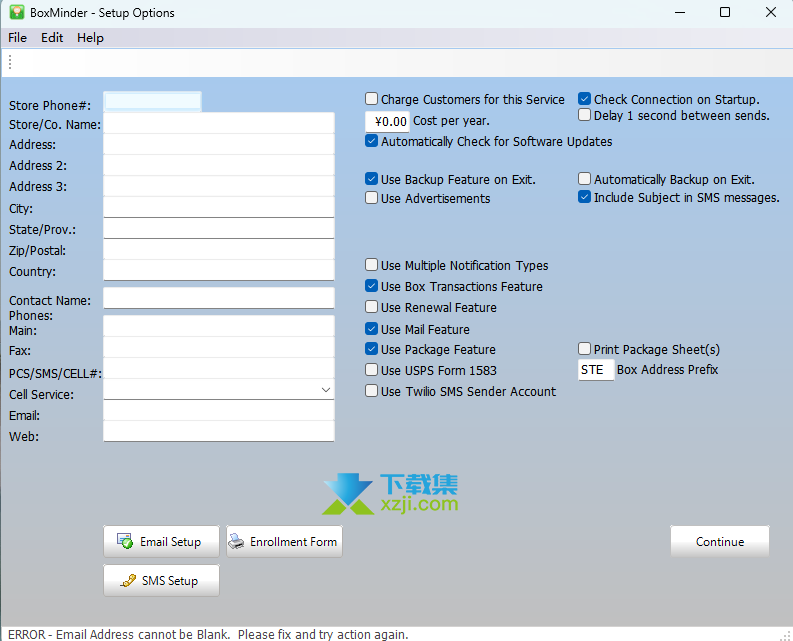Click the Store/Co. Name field
The image size is (793, 641).
click(219, 123)
